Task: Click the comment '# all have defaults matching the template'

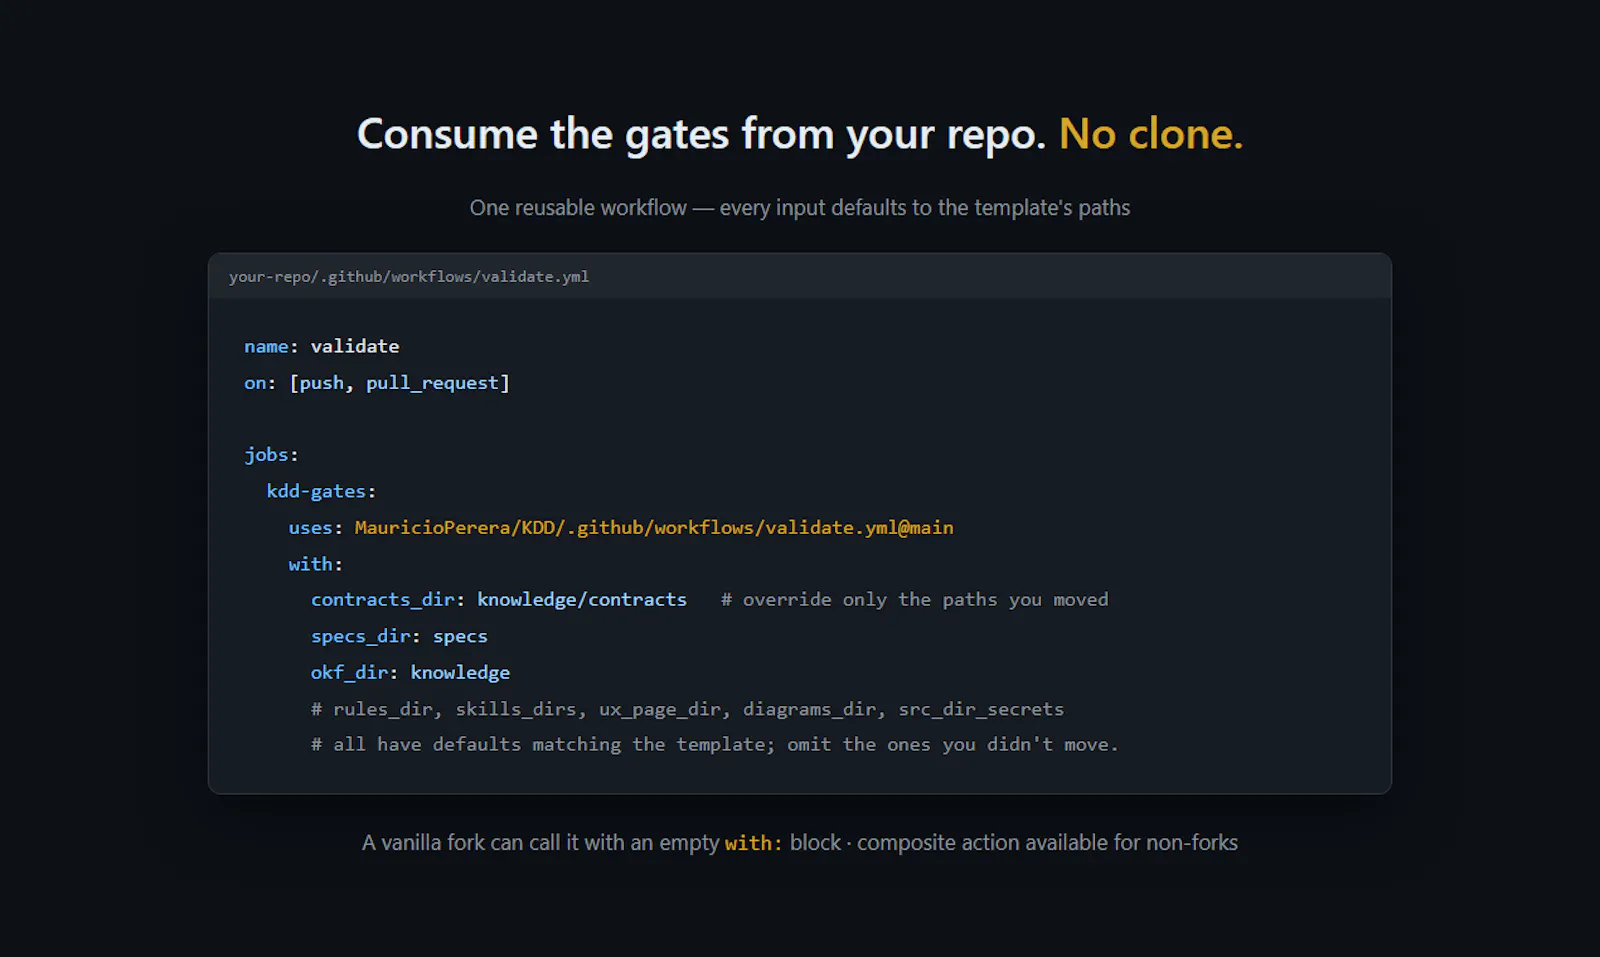Action: [715, 745]
